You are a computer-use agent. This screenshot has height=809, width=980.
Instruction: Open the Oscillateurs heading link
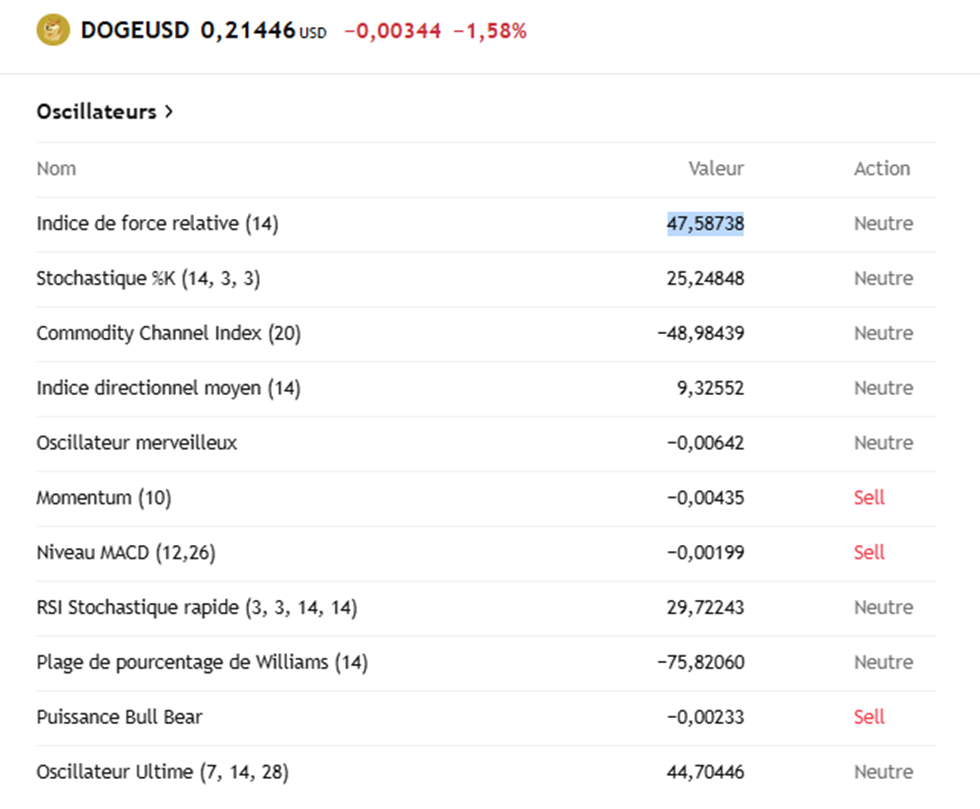96,112
